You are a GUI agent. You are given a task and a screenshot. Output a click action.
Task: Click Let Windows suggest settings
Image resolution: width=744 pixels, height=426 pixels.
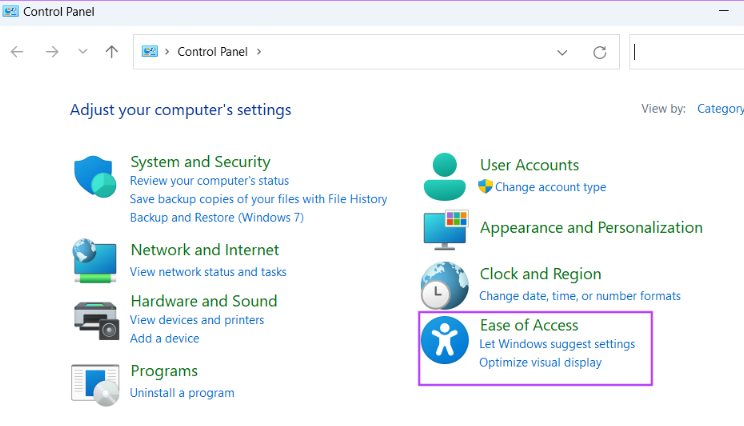557,344
